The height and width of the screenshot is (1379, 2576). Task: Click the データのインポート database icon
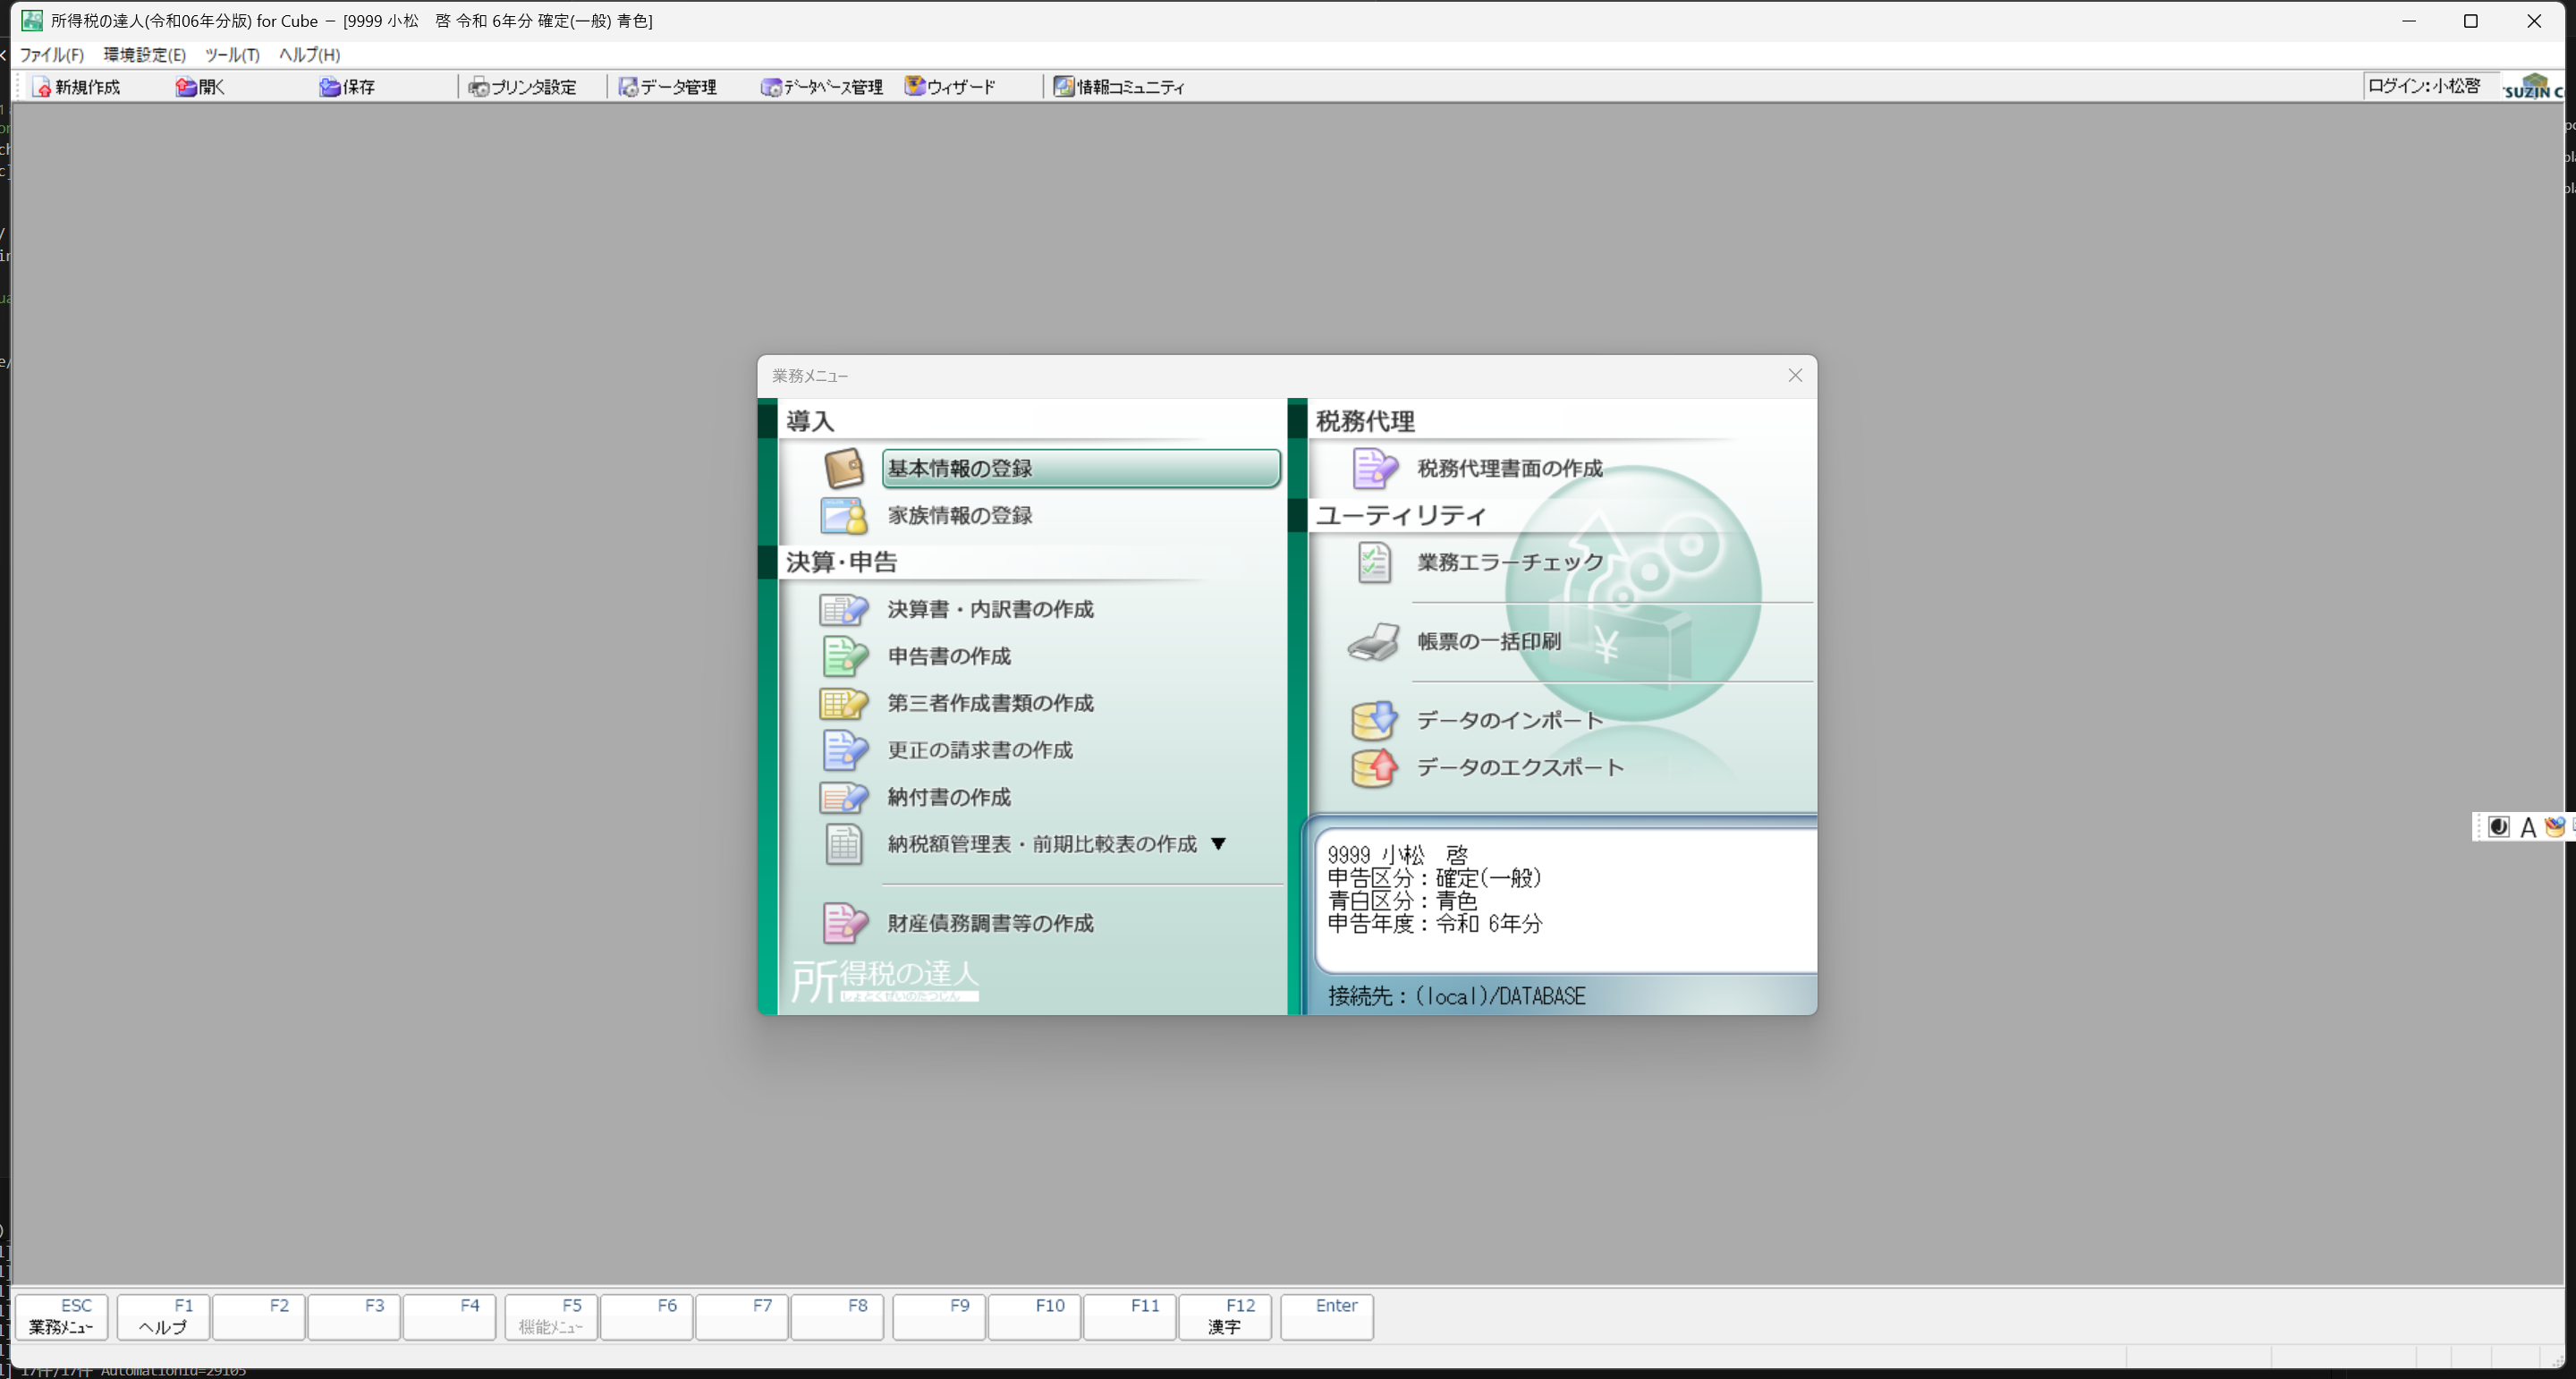point(1373,720)
